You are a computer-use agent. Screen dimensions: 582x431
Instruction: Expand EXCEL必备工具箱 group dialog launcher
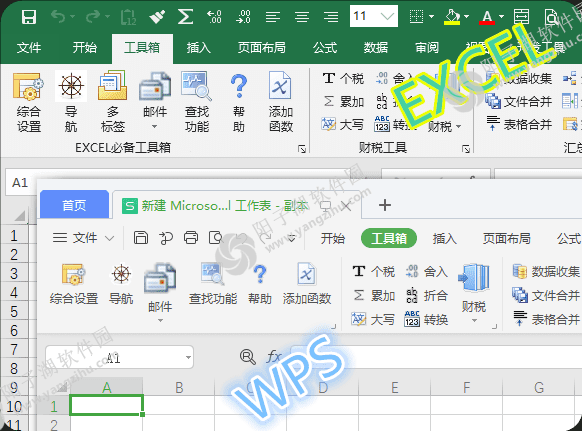(302, 149)
